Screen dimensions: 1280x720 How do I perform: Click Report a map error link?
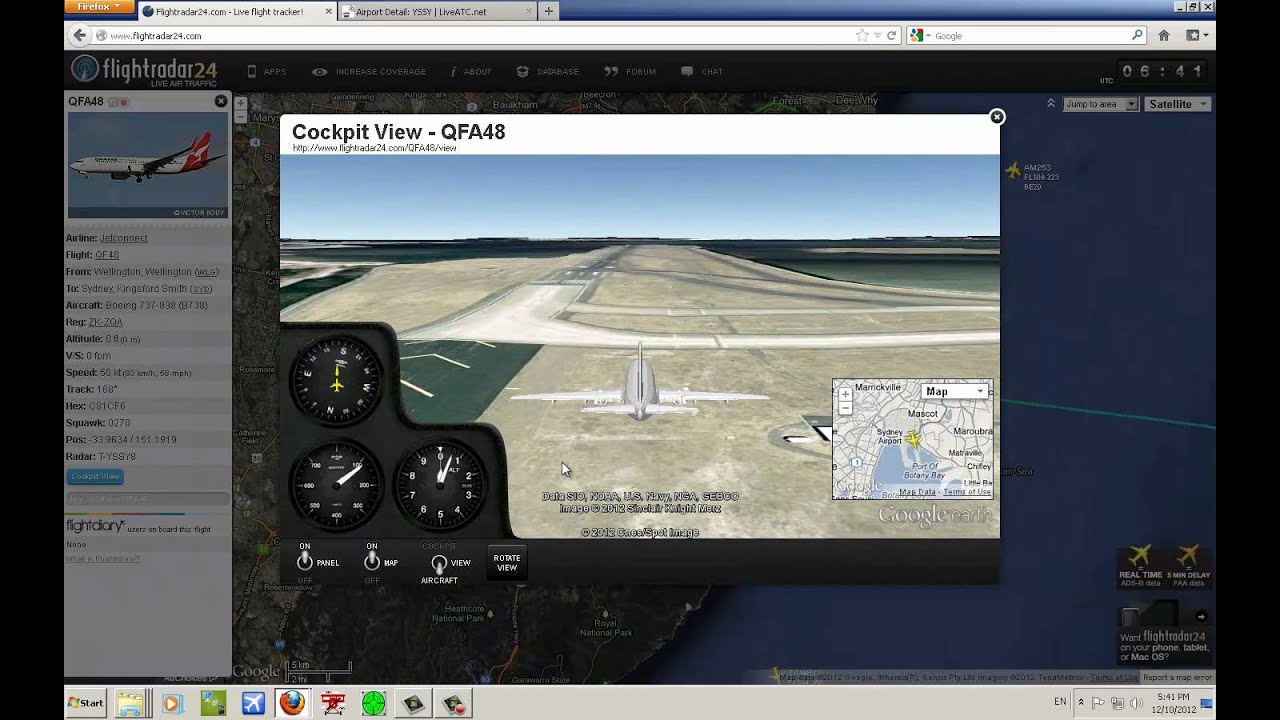coord(1177,677)
